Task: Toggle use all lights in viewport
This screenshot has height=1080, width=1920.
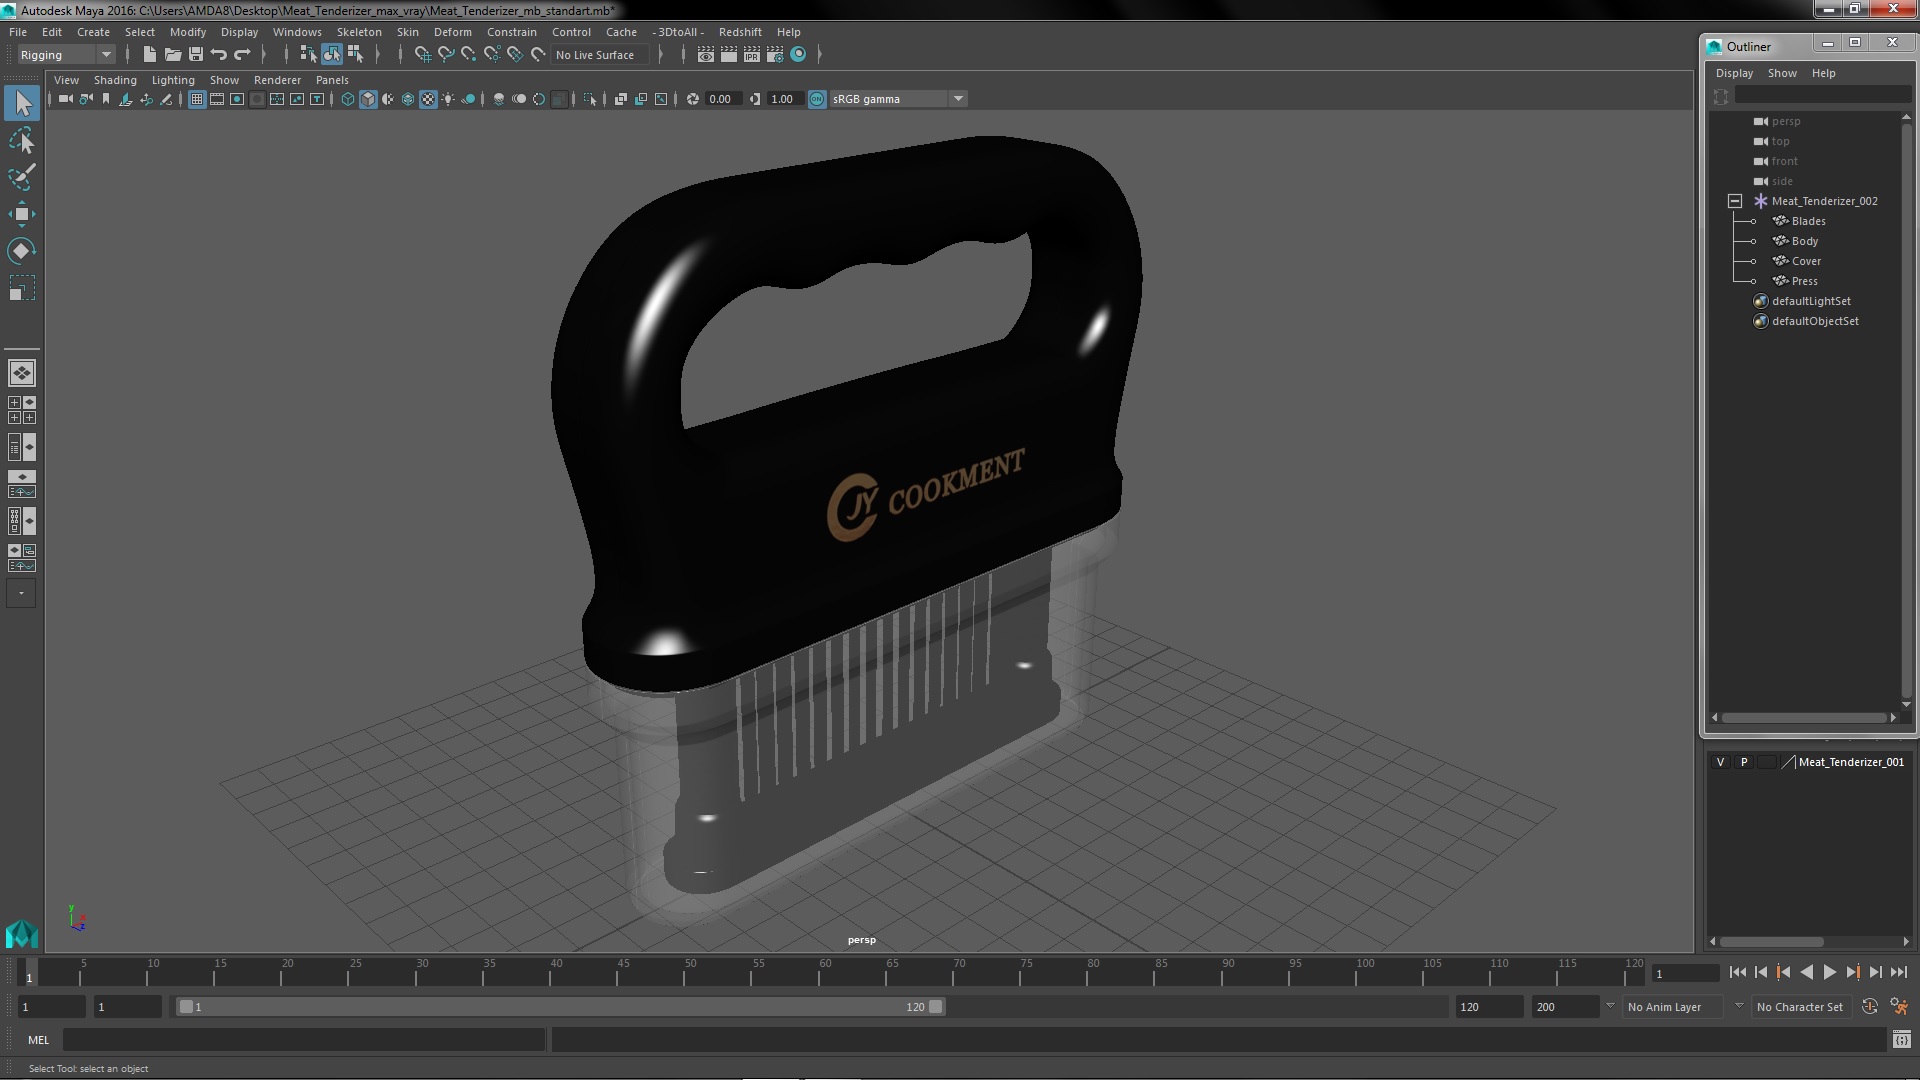Action: (x=448, y=99)
